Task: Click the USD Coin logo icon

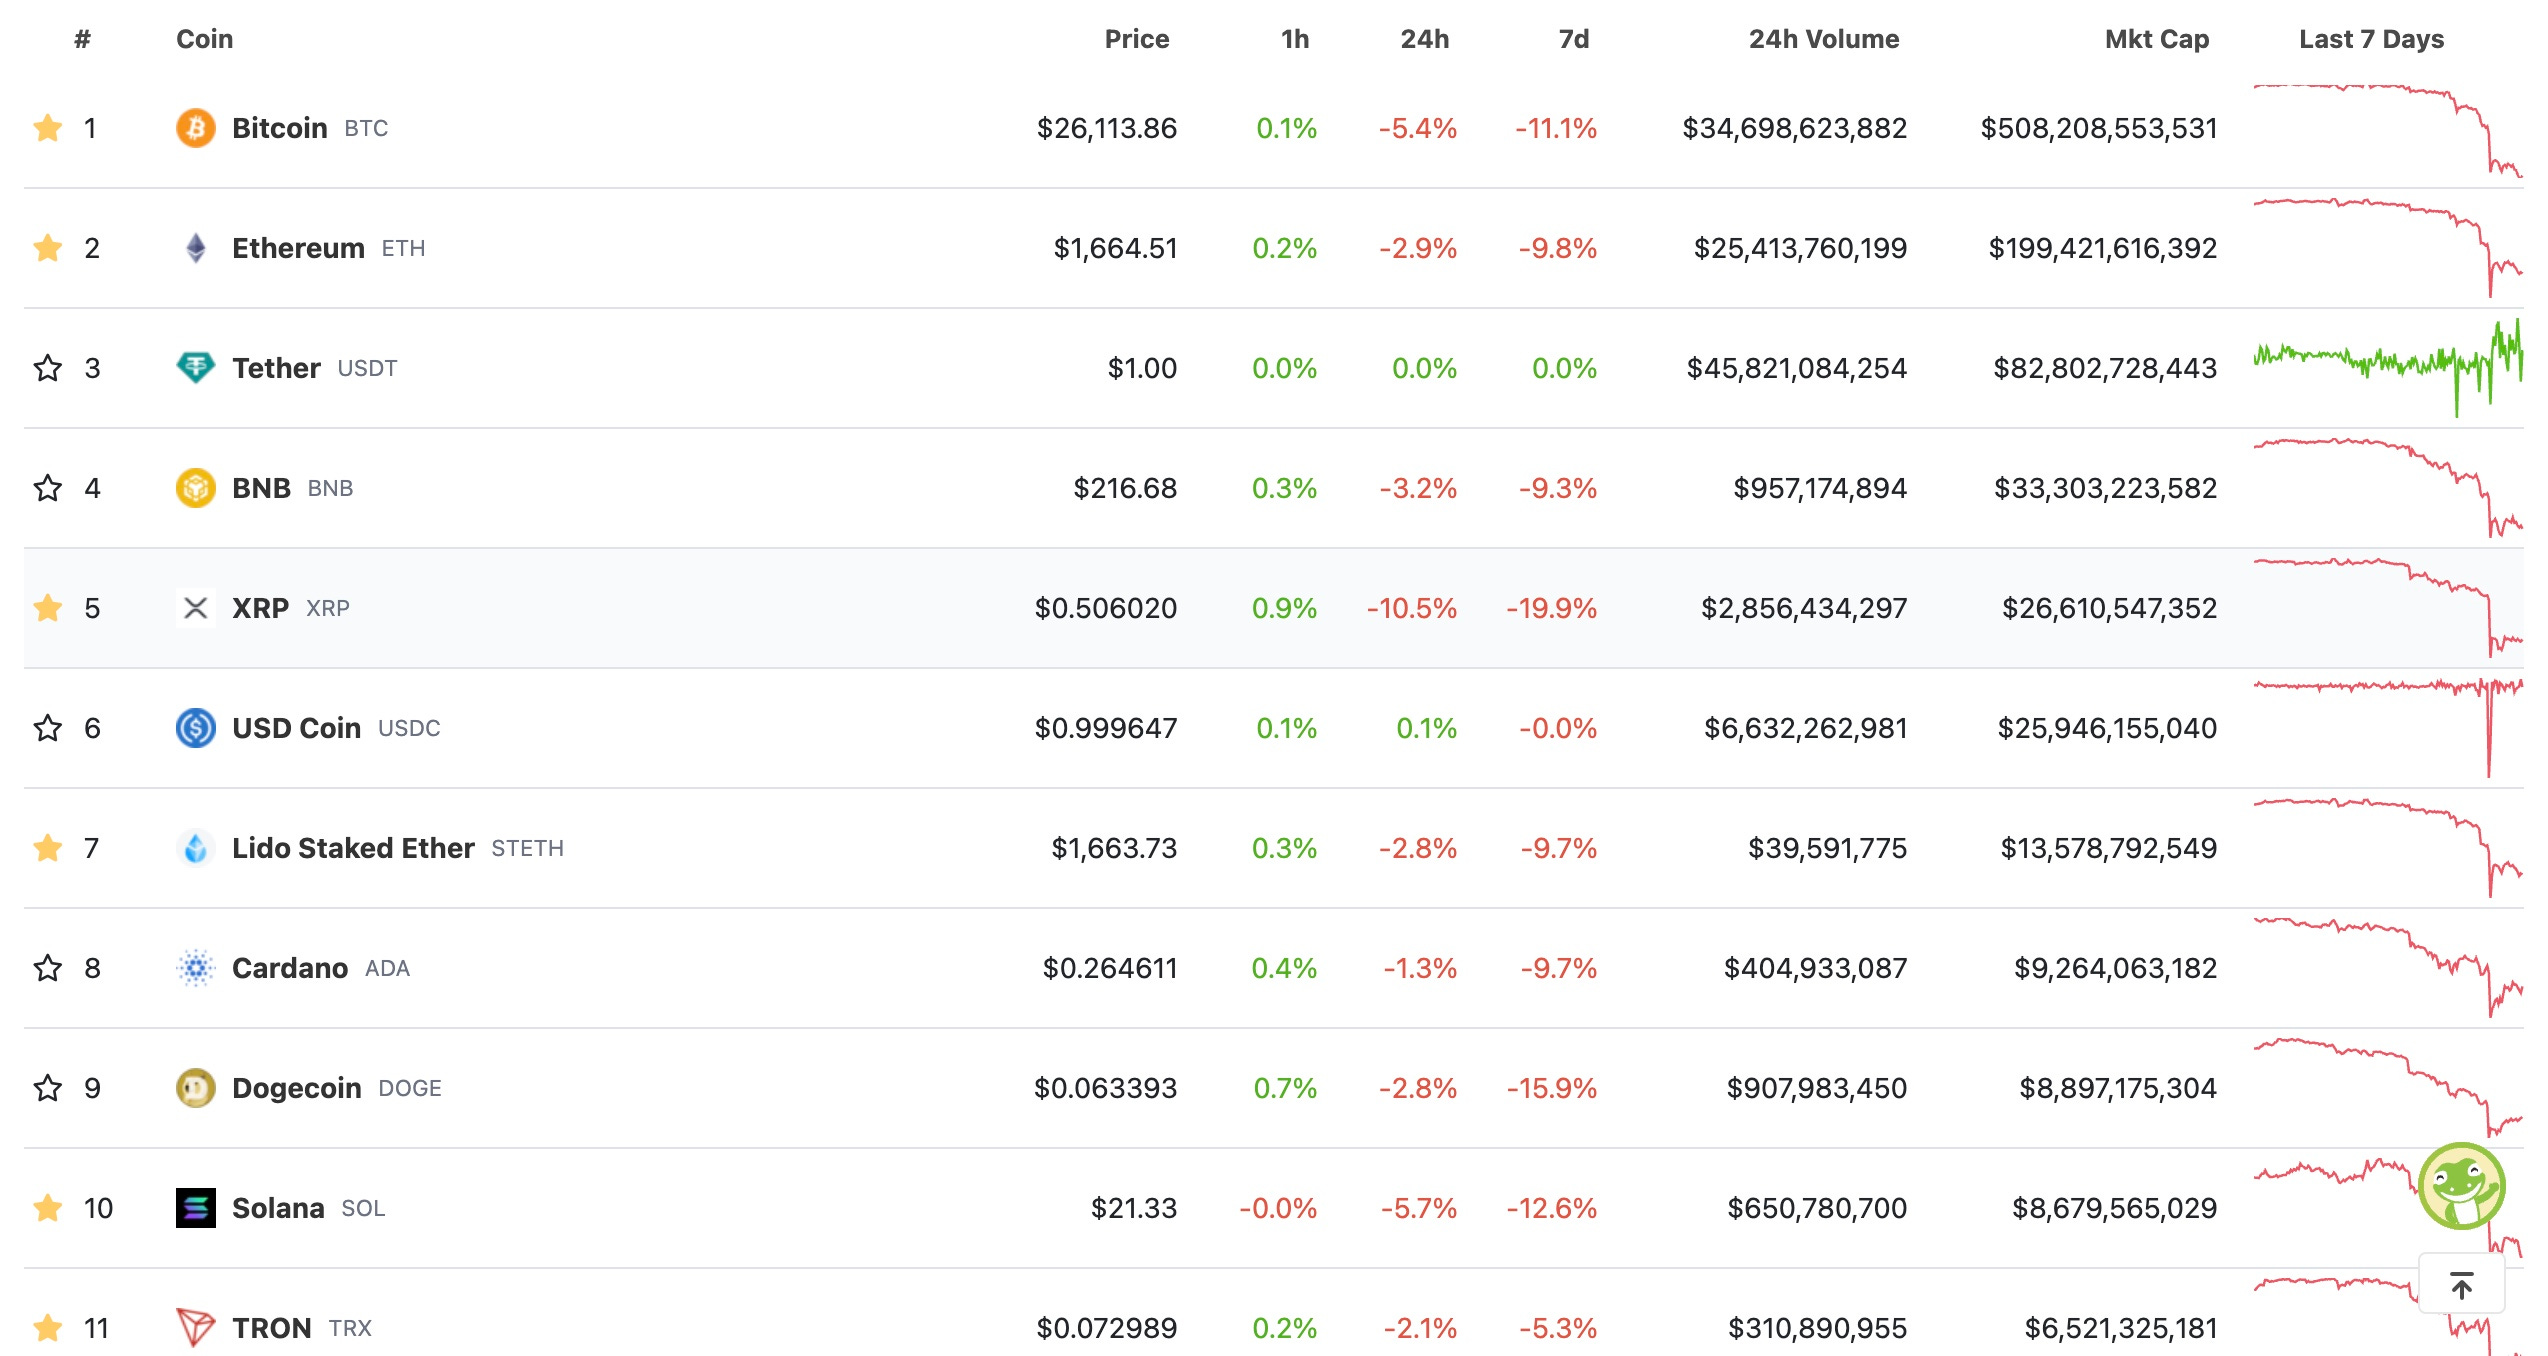Action: [196, 728]
